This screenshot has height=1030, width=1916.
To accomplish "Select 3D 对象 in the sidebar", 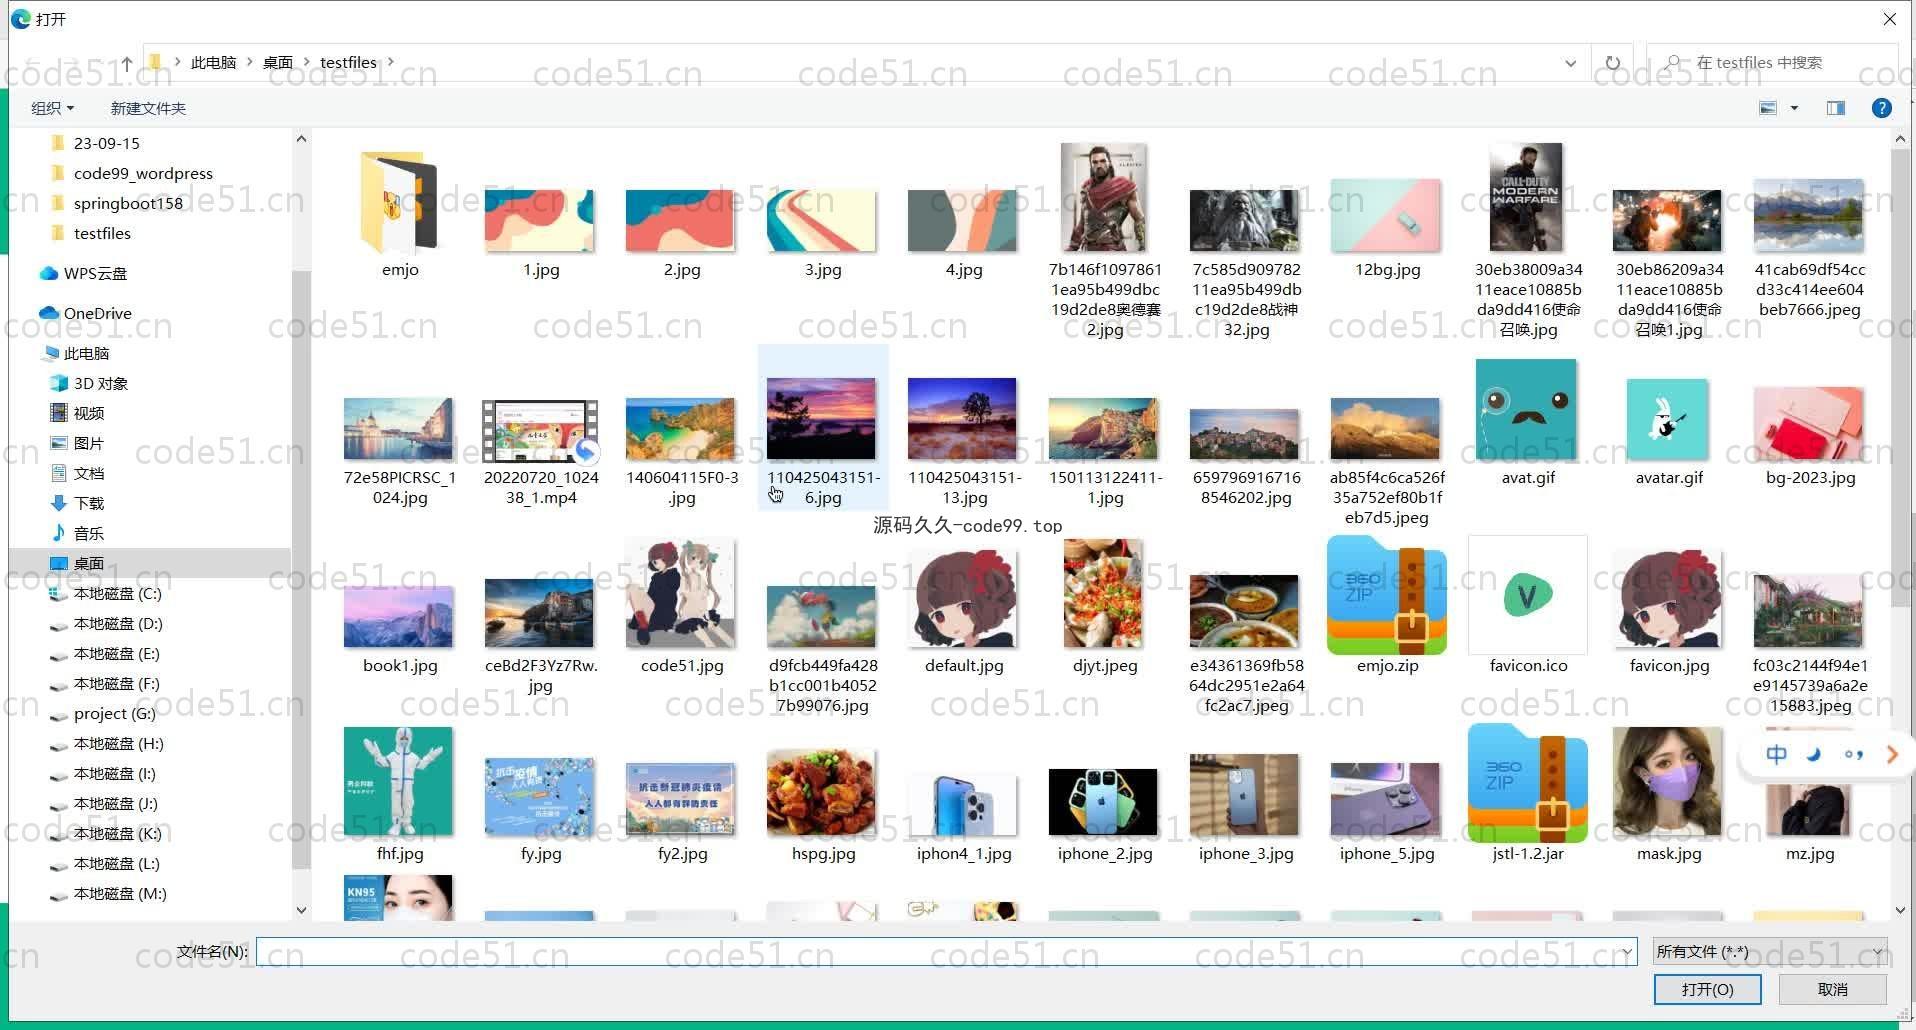I will 89,383.
